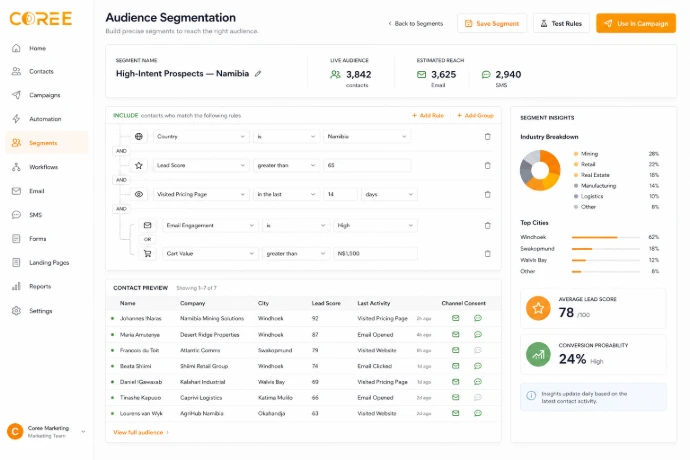The height and width of the screenshot is (460, 690).
Task: Go to Home in sidebar
Action: coord(47,48)
